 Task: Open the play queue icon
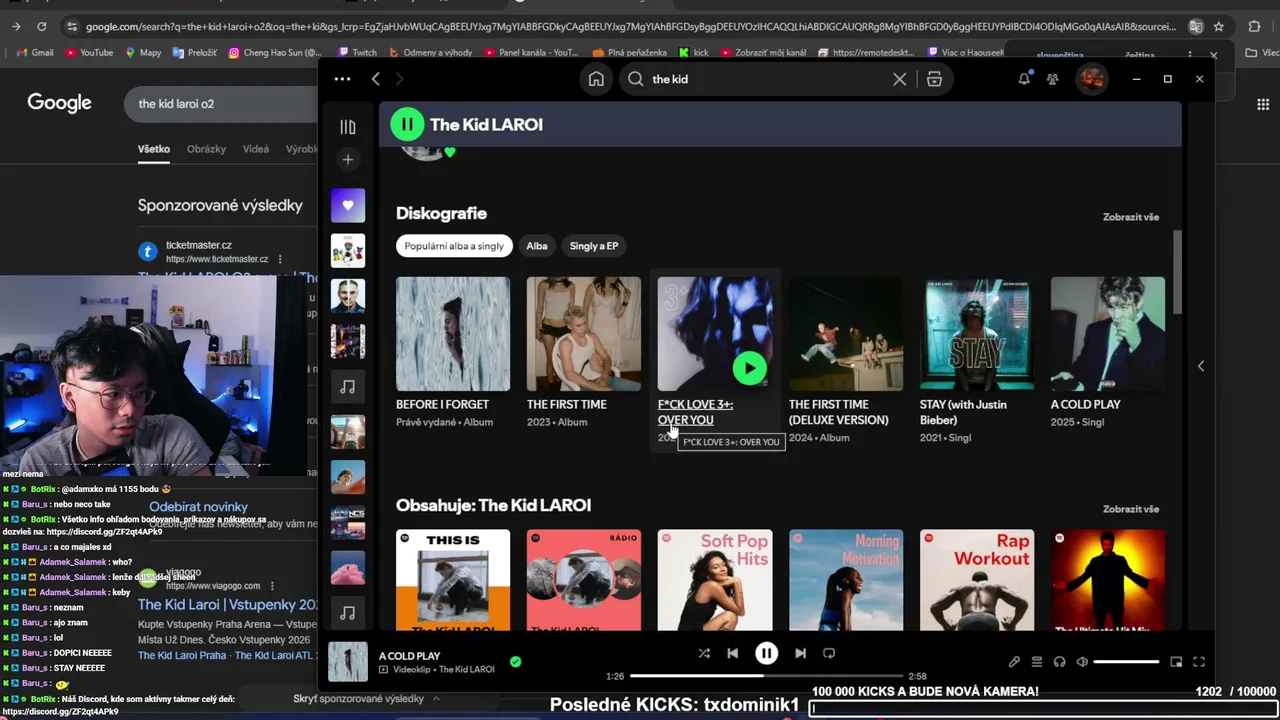(1037, 662)
